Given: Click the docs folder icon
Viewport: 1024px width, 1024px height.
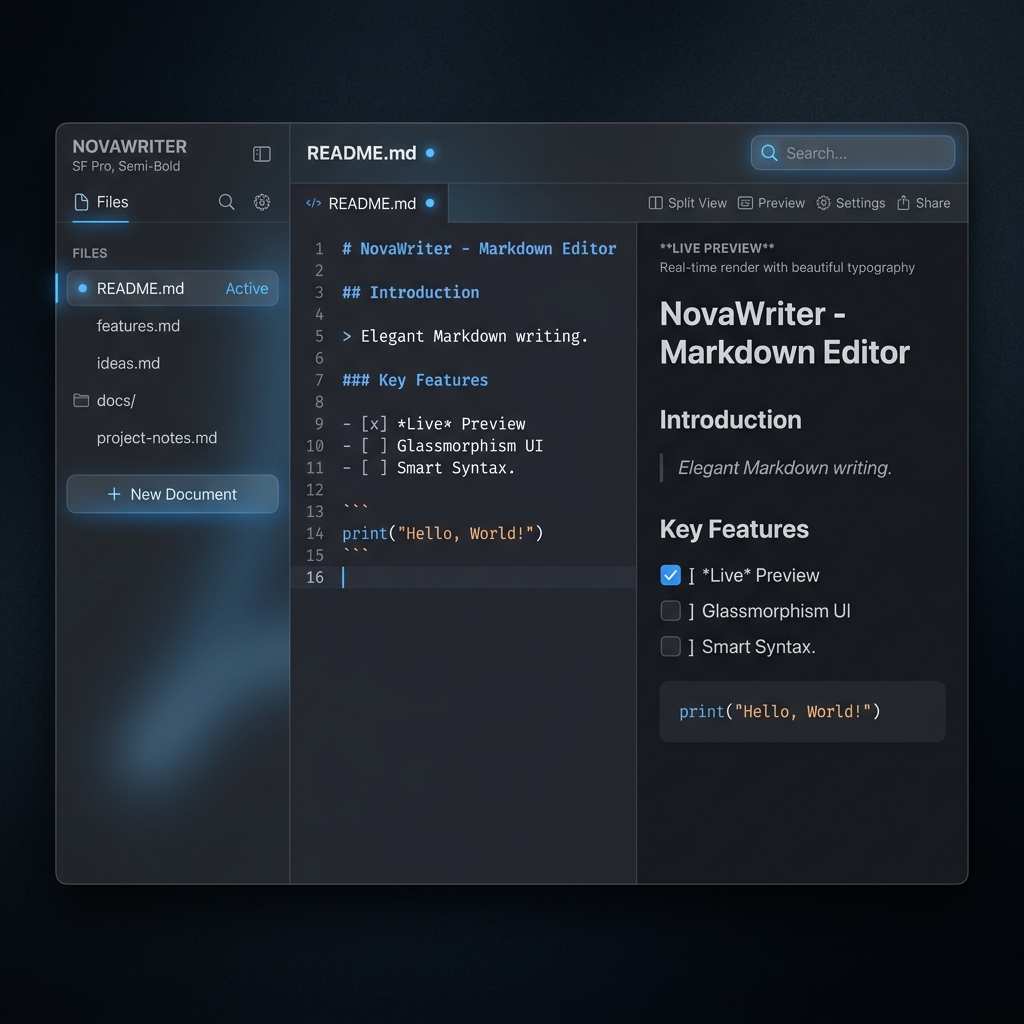Looking at the screenshot, I should click(81, 400).
